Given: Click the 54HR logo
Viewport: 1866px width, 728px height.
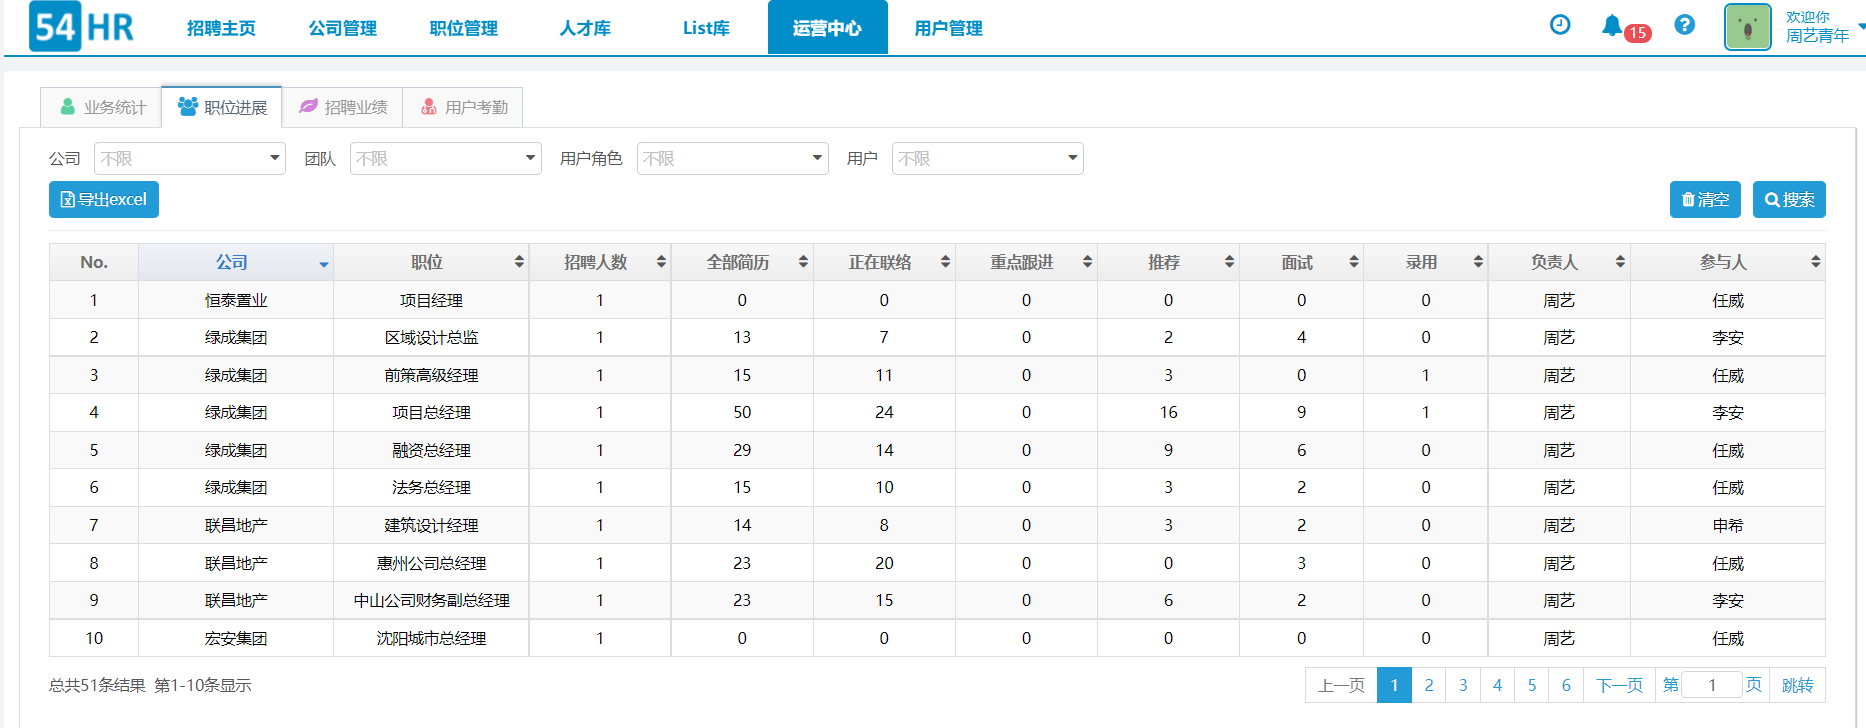Looking at the screenshot, I should 81,27.
